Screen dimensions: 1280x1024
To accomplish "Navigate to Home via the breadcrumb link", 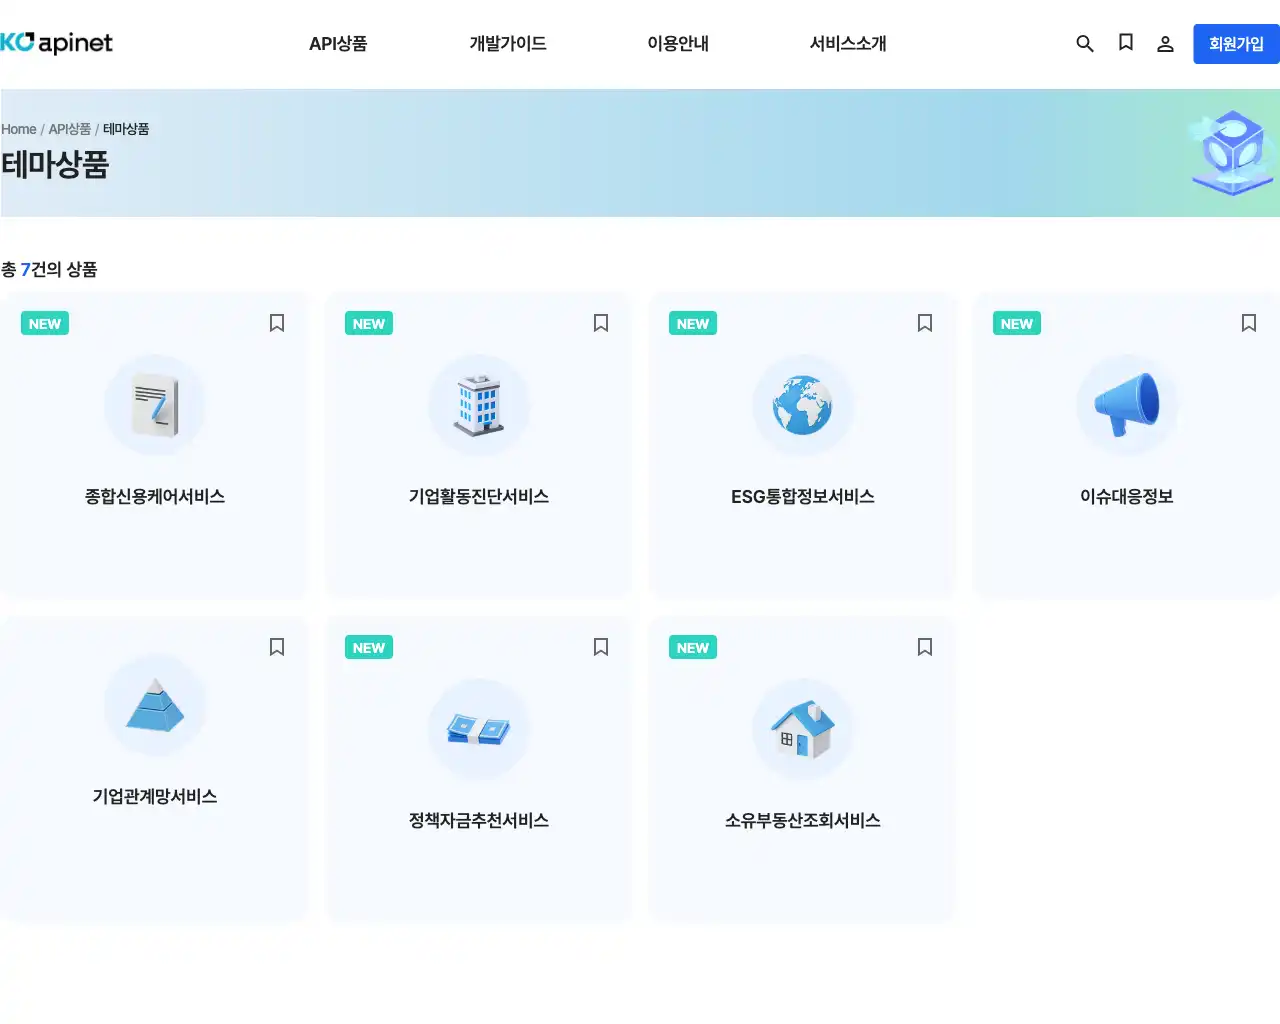I will (x=18, y=129).
